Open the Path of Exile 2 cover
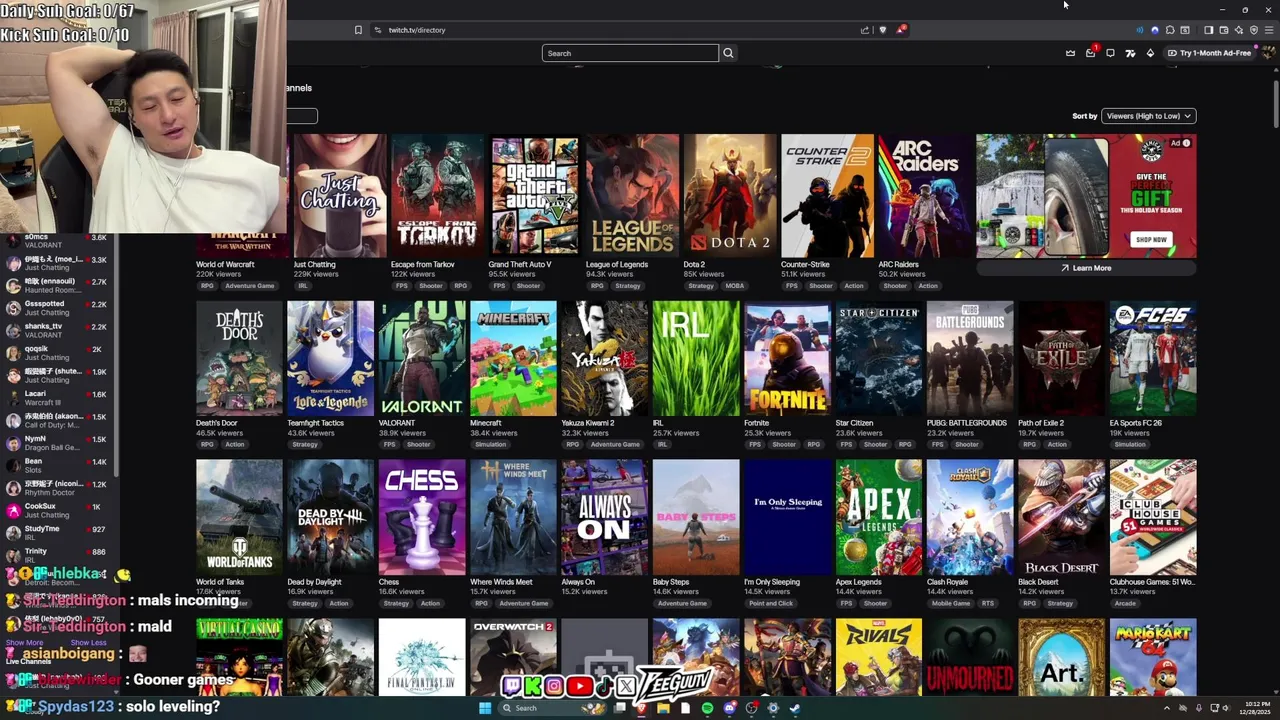 coord(1062,358)
